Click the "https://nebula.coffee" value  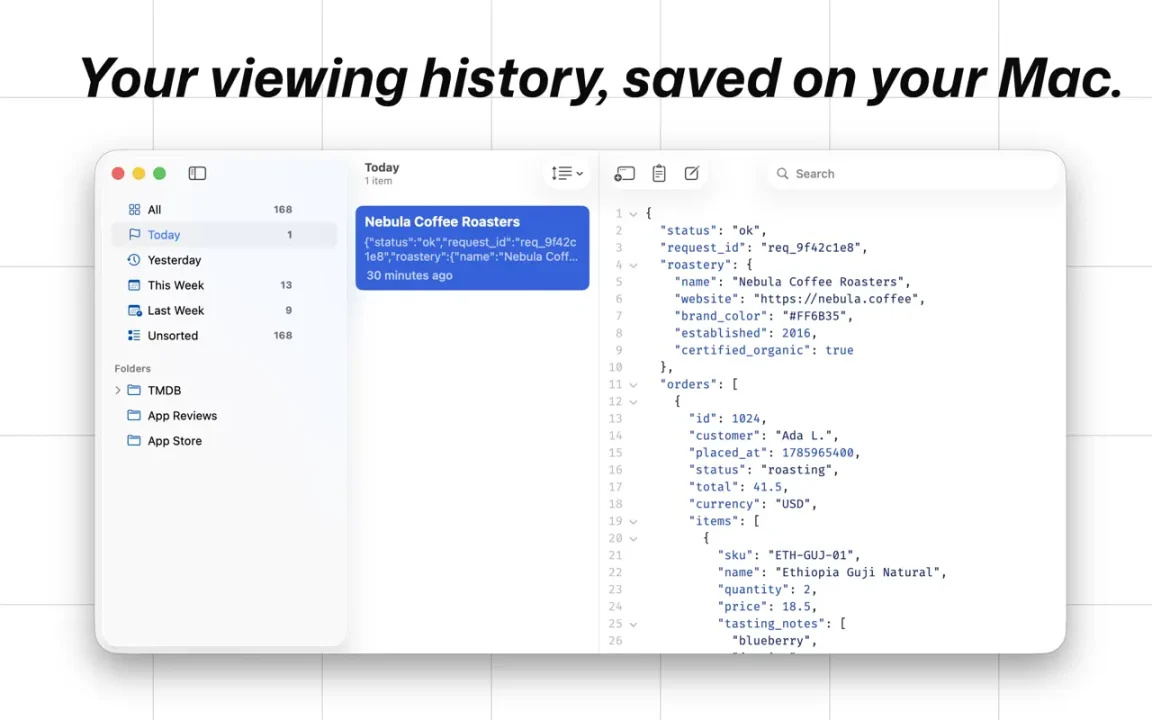click(x=836, y=299)
